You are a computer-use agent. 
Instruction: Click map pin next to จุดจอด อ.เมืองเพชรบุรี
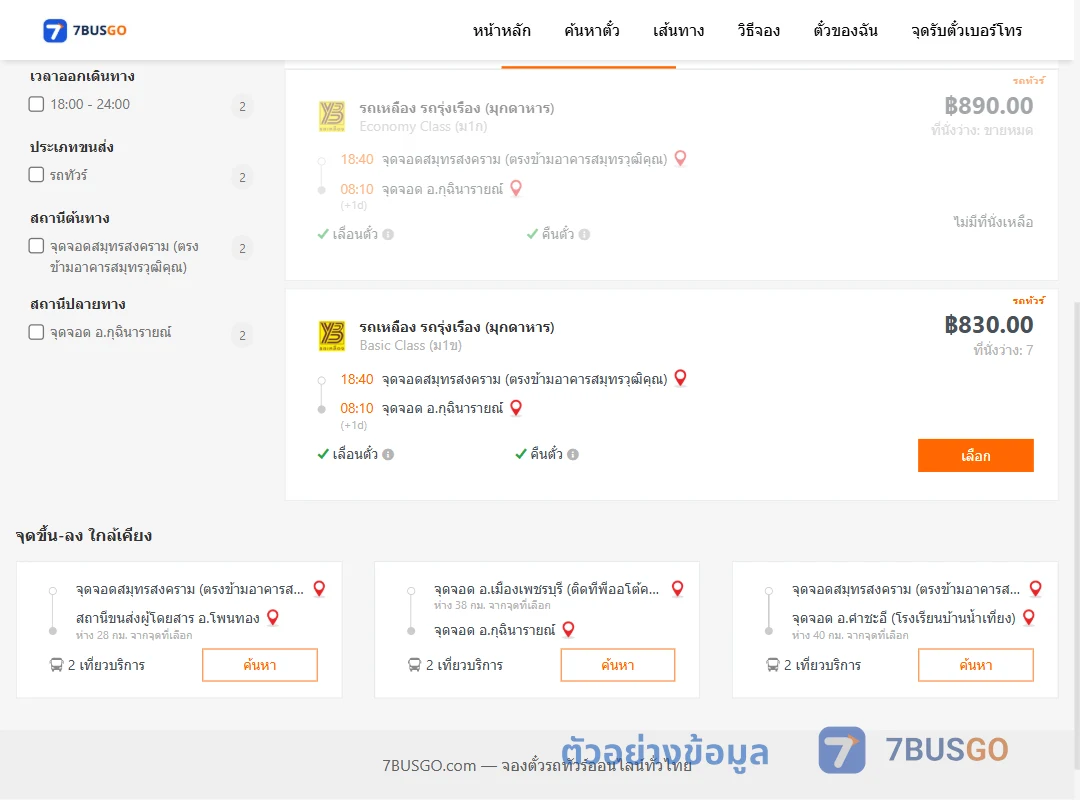[x=678, y=588]
